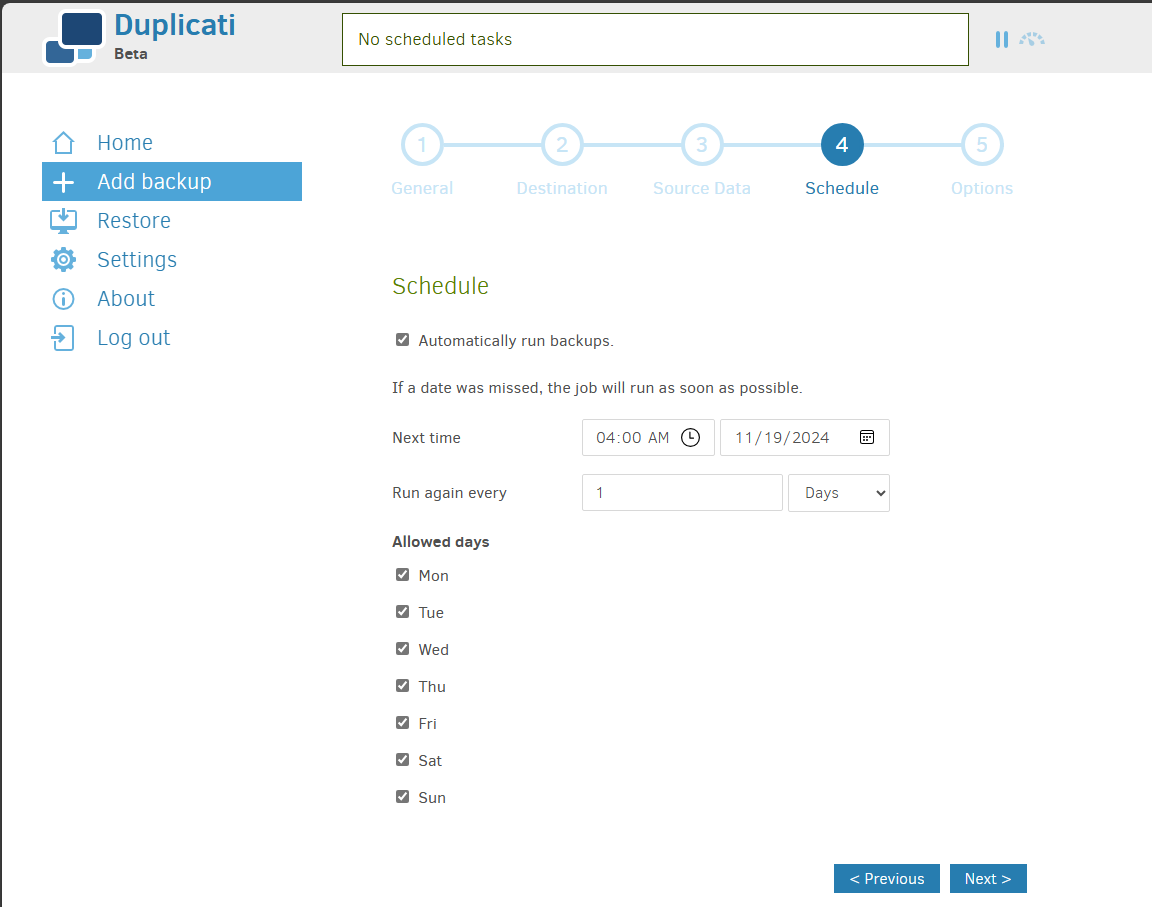
Task: Uncheck the Sat allowed day
Action: (402, 760)
